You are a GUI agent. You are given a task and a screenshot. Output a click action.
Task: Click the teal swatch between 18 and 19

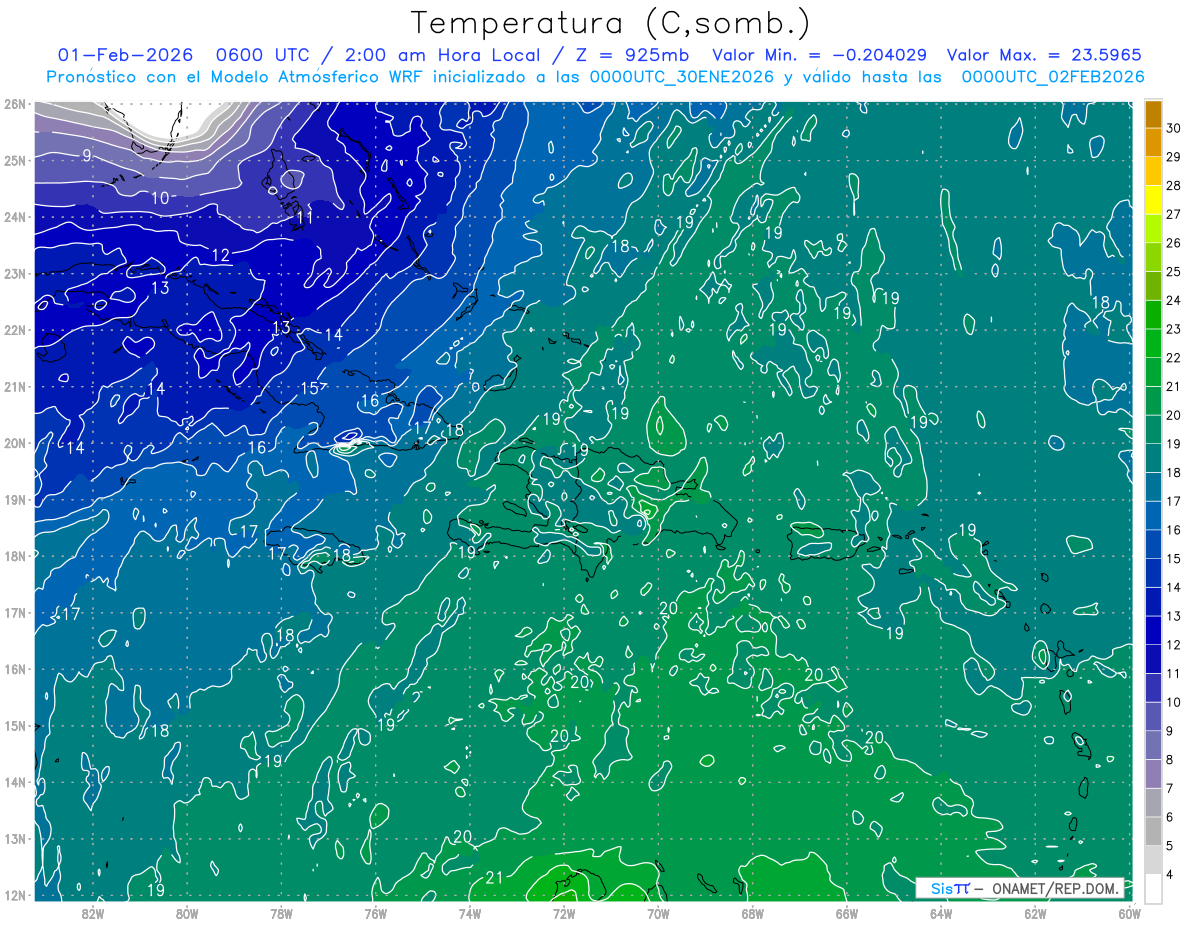click(1153, 458)
